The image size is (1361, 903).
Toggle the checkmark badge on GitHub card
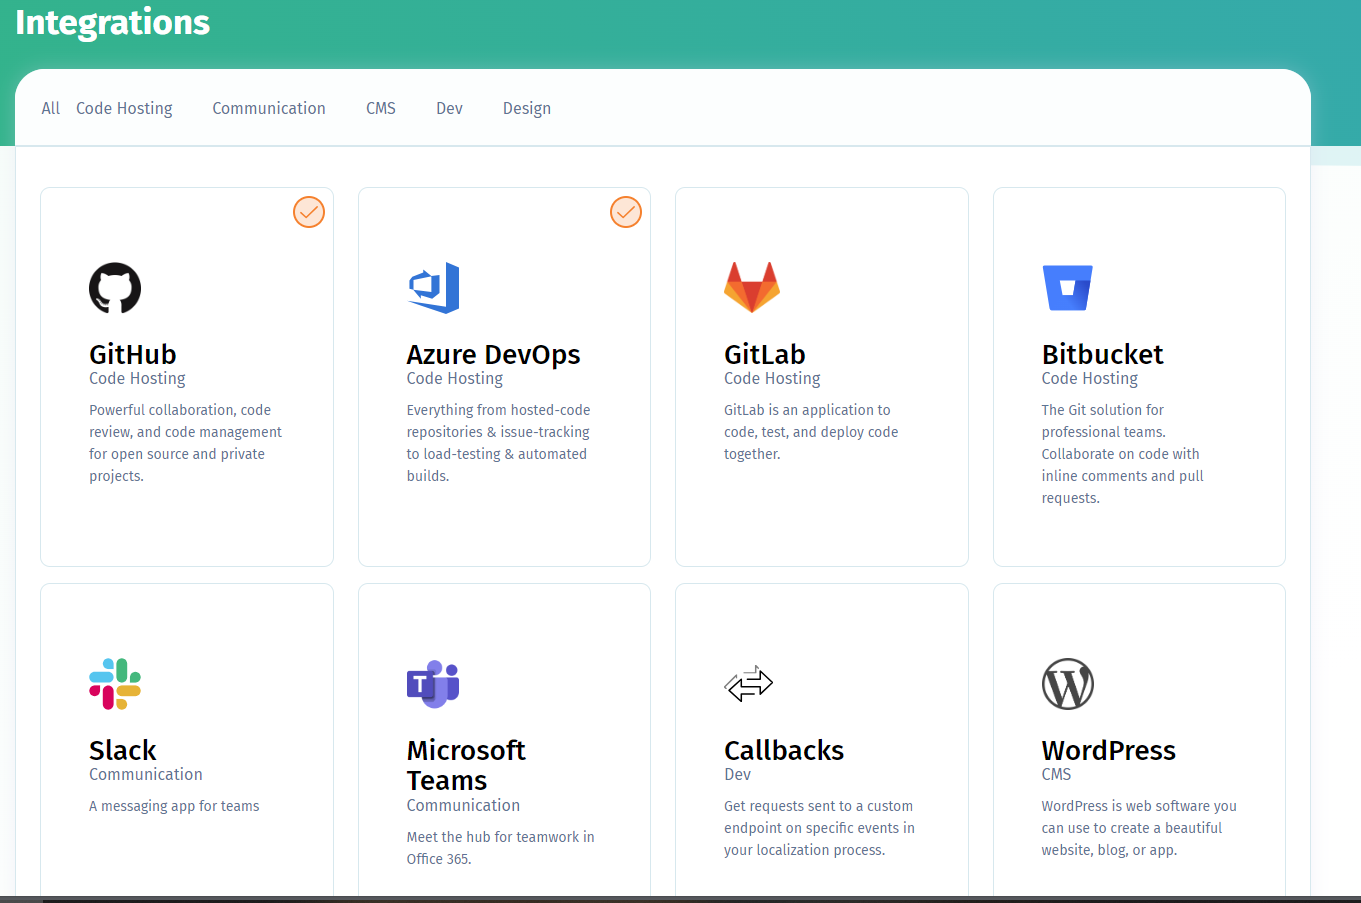coord(308,212)
